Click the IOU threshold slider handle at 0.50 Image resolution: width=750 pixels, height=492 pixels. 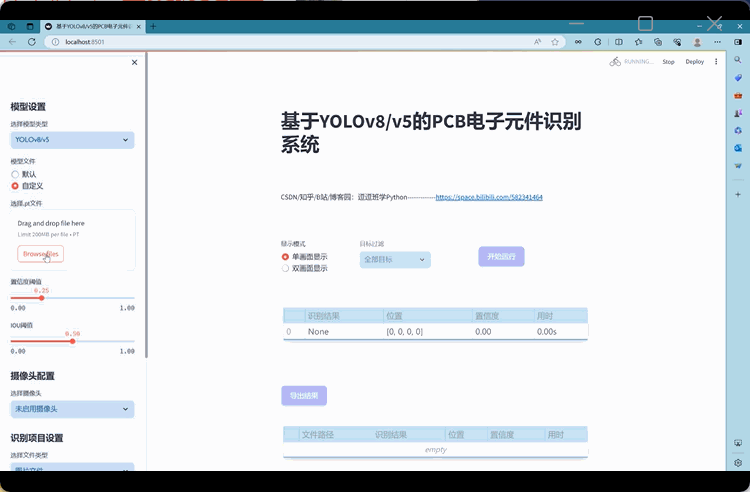(x=73, y=341)
